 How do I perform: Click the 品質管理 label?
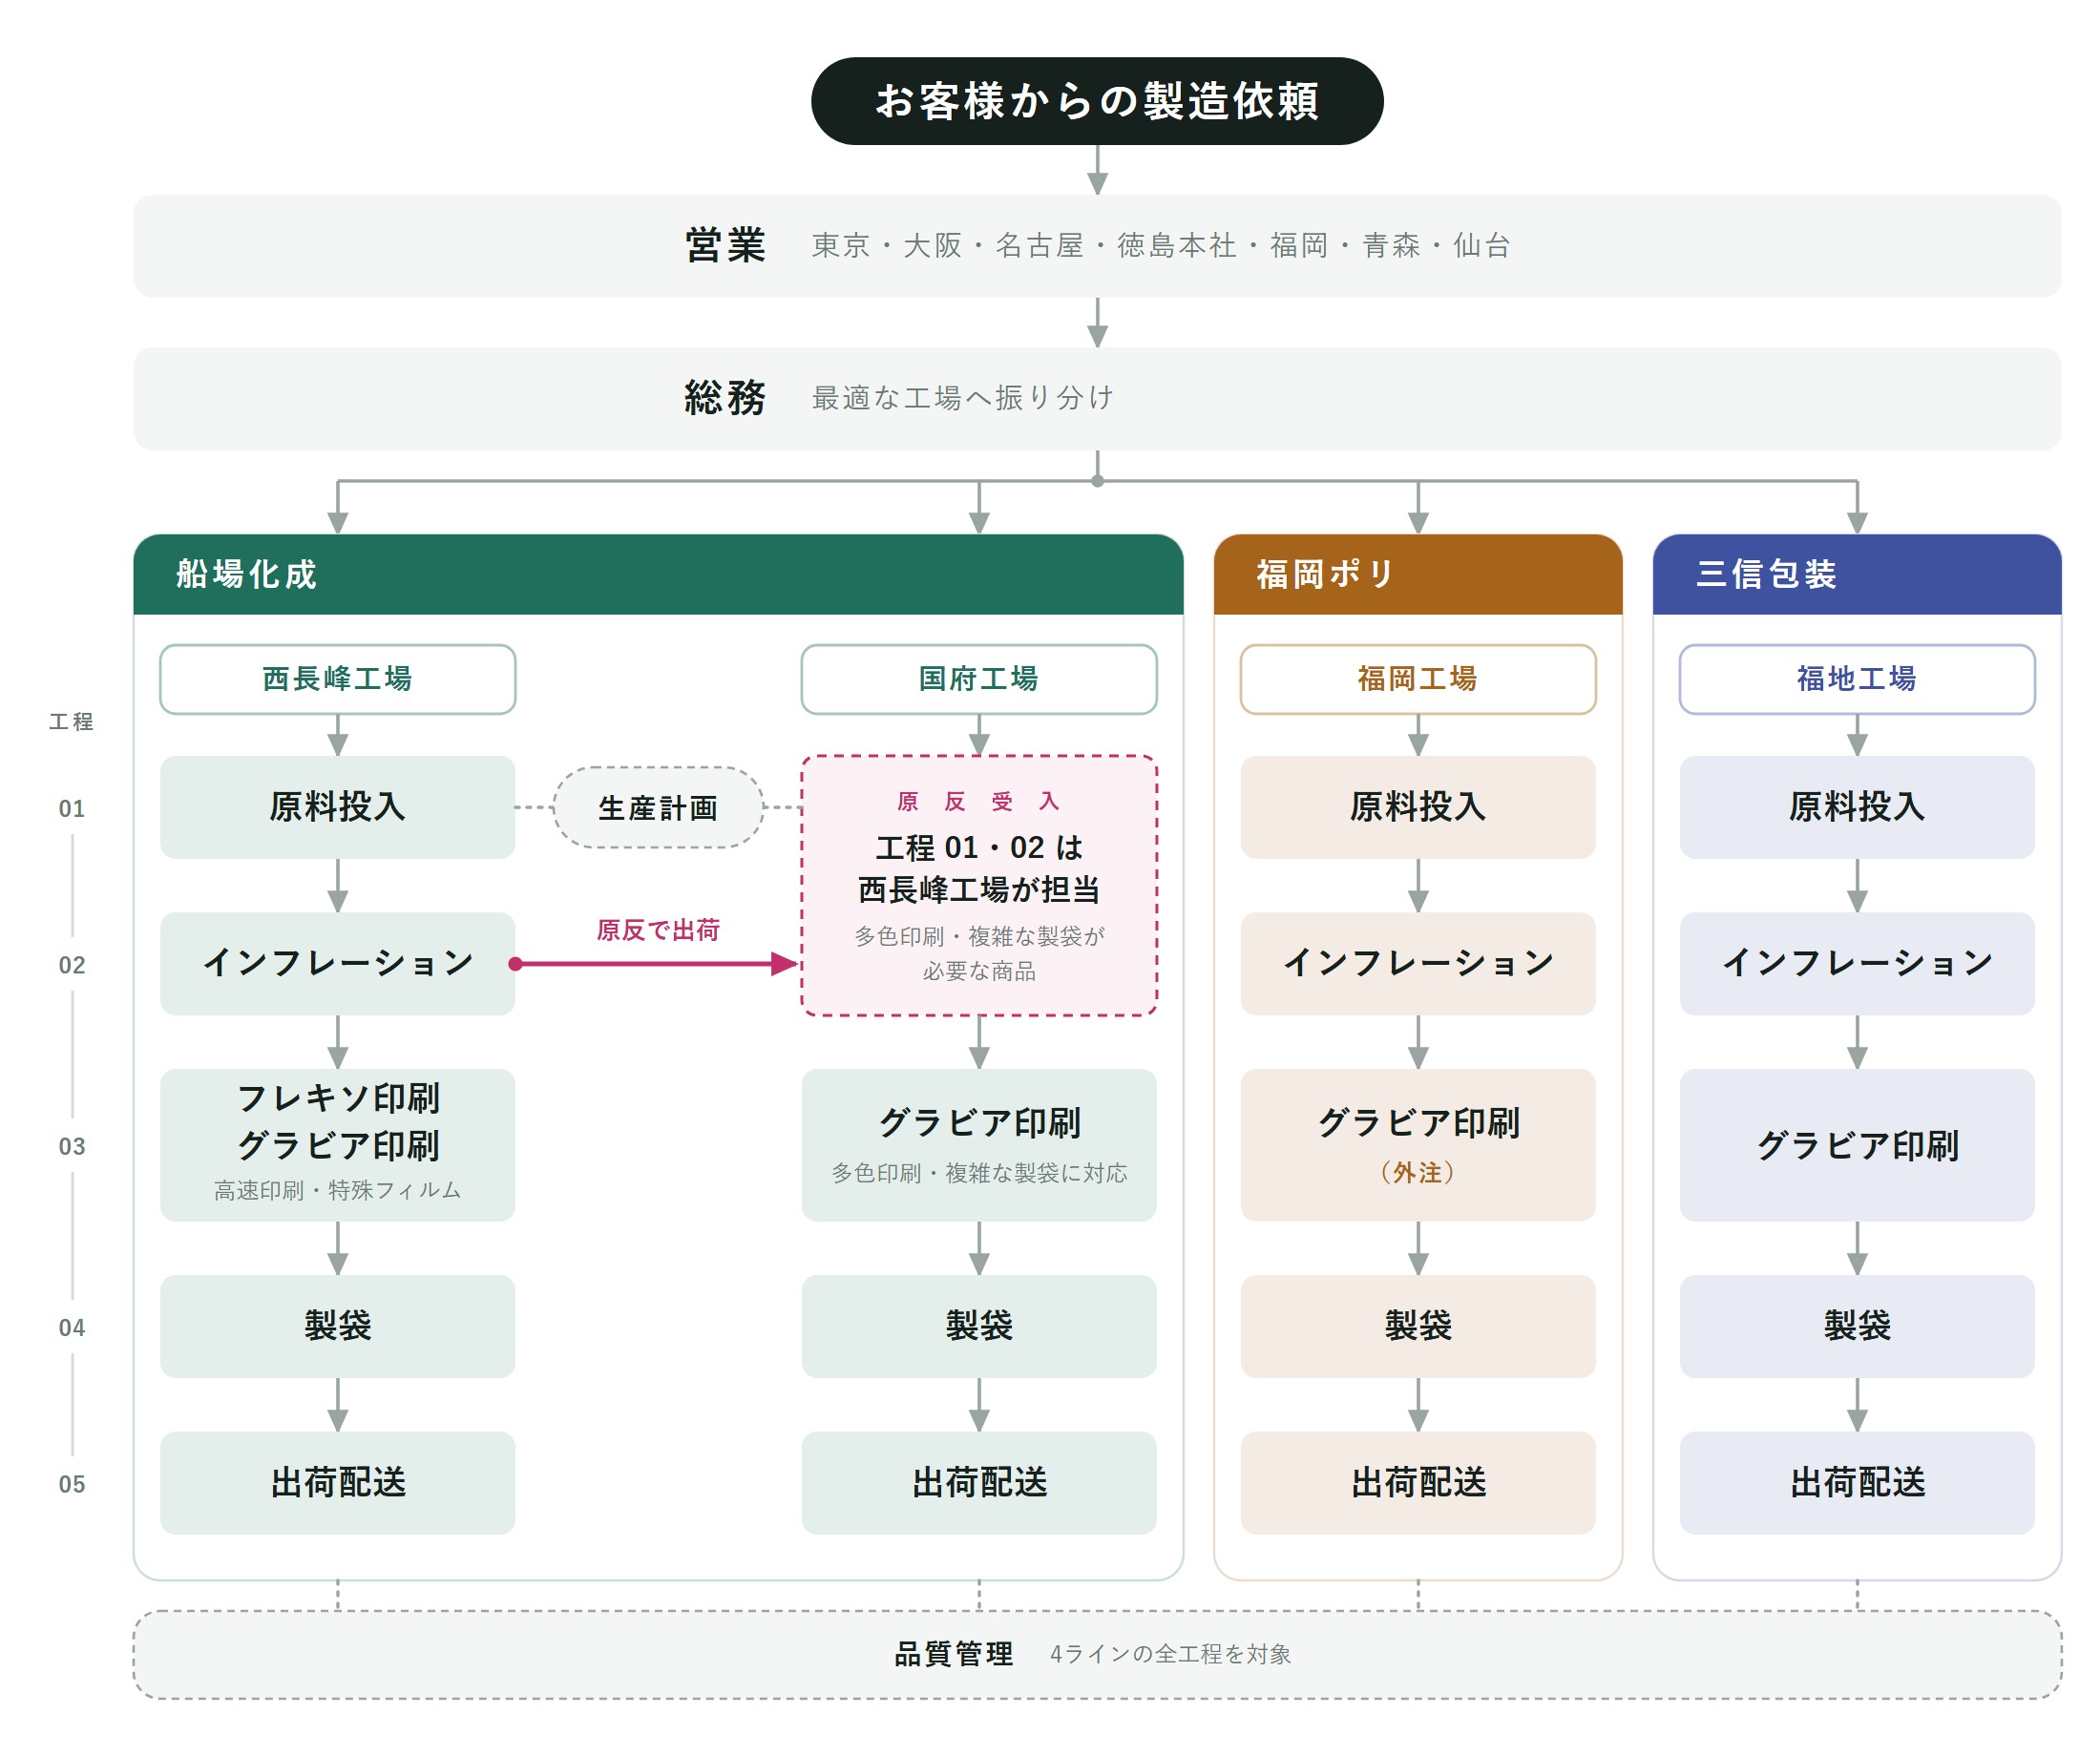click(953, 1654)
